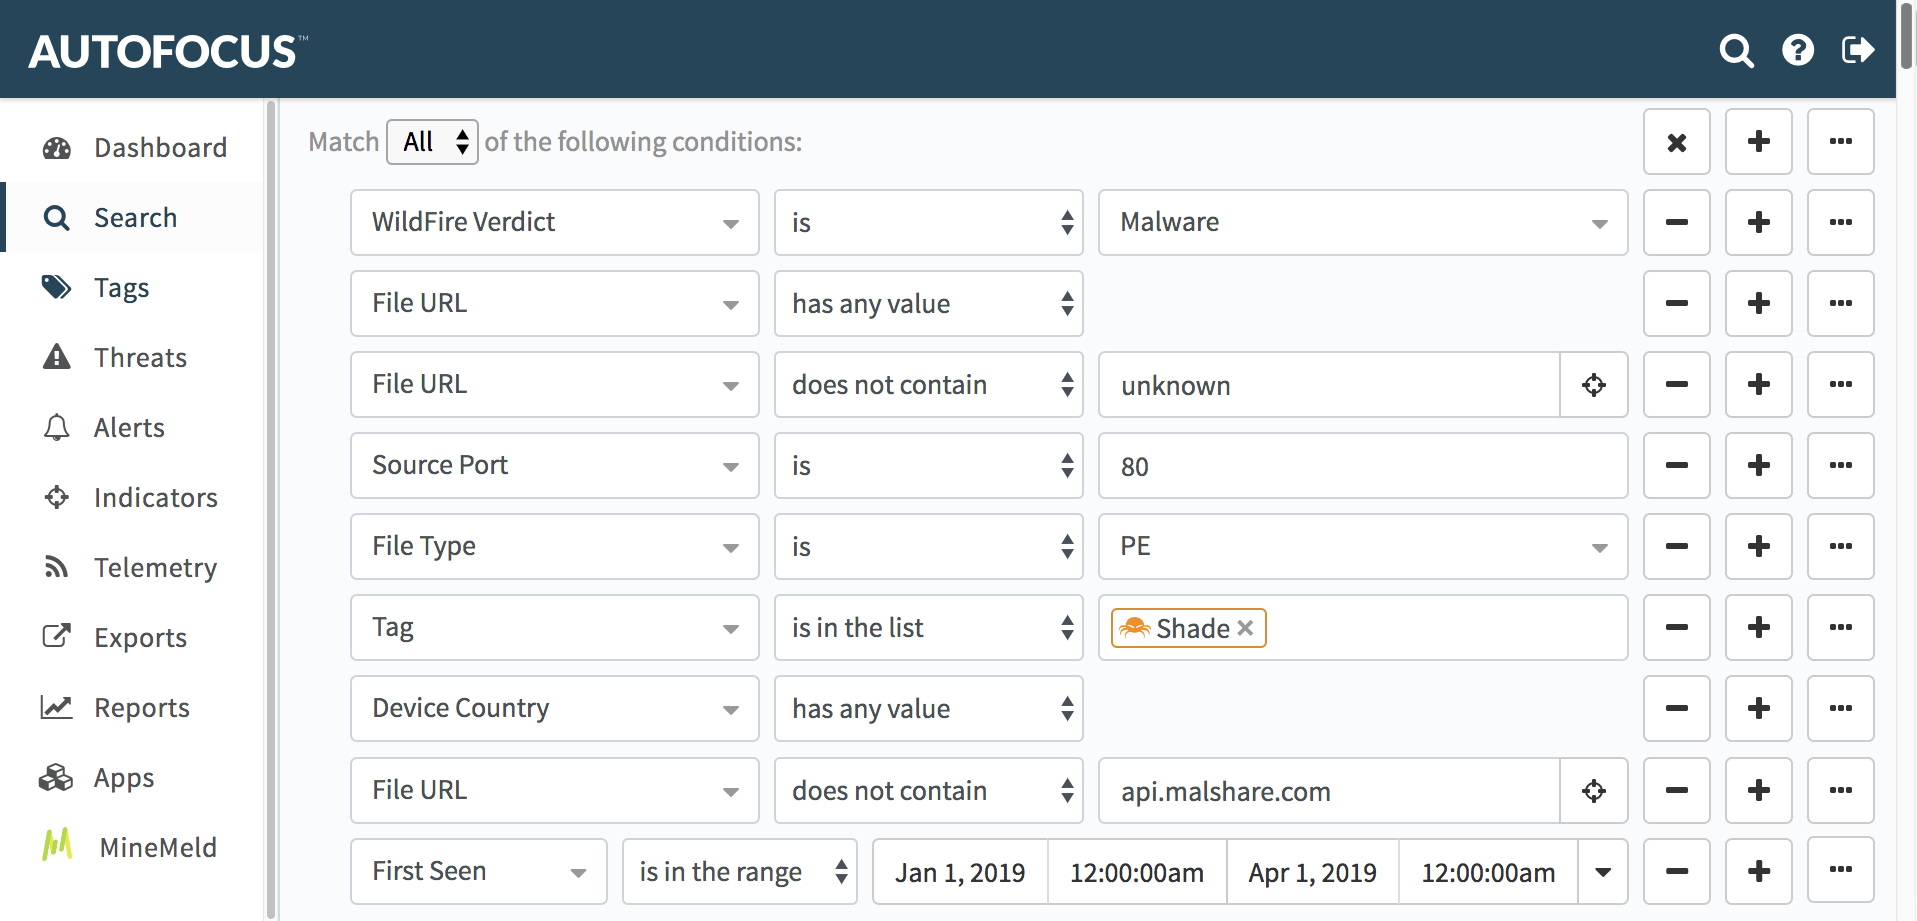Click target icon beside api.malshare.com field
This screenshot has width=1917, height=921.
click(1593, 791)
